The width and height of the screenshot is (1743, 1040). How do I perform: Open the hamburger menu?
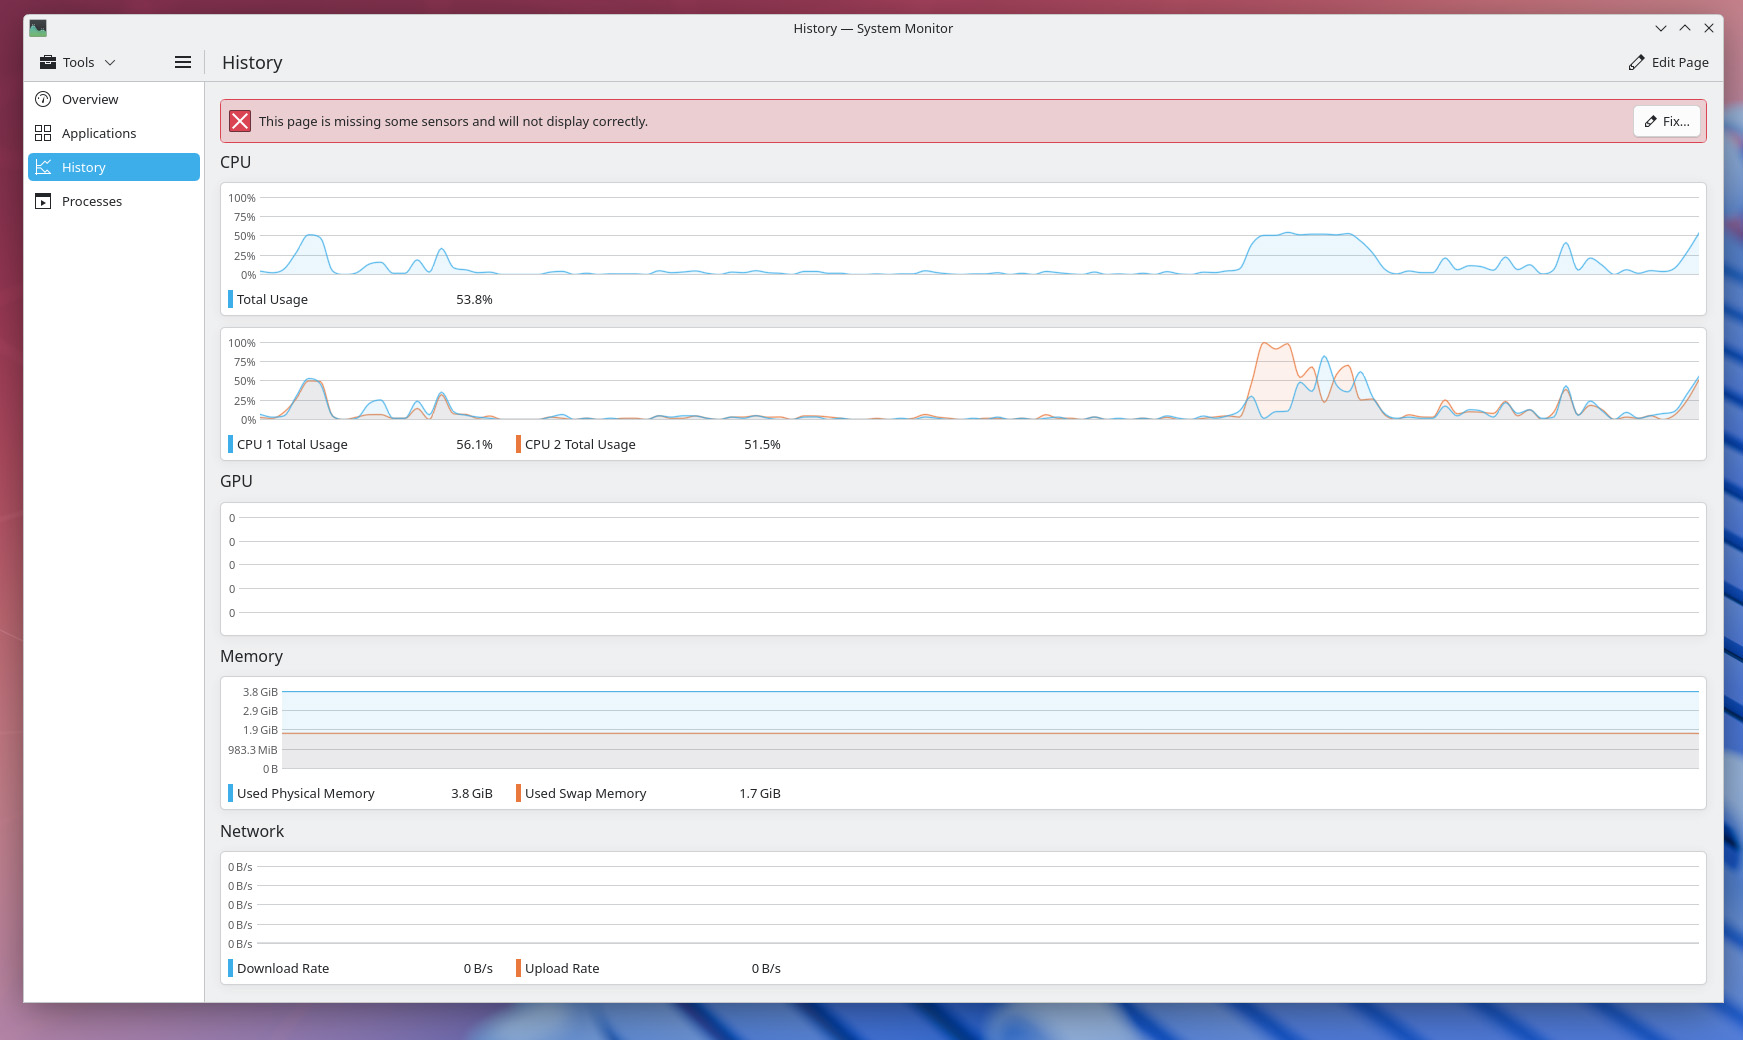tap(183, 62)
